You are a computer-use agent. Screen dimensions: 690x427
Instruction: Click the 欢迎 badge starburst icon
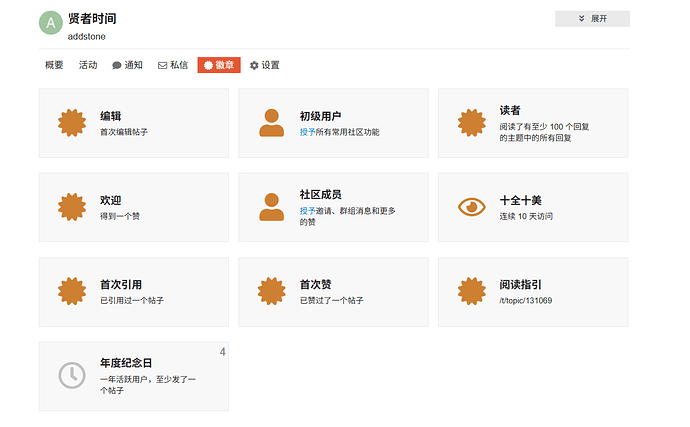point(72,207)
